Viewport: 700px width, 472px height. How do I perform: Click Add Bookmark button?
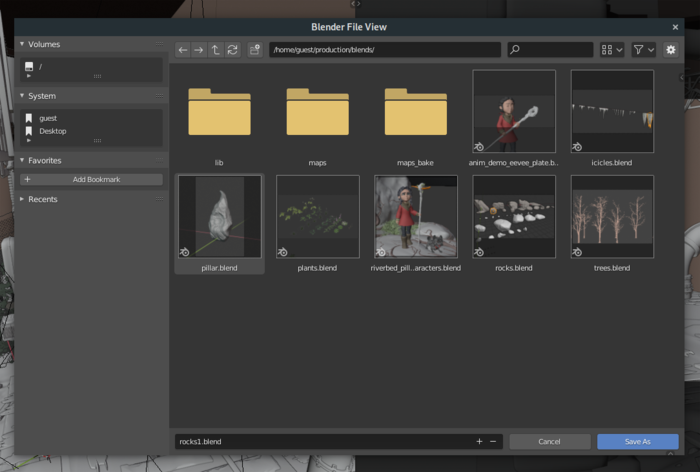tap(92, 179)
